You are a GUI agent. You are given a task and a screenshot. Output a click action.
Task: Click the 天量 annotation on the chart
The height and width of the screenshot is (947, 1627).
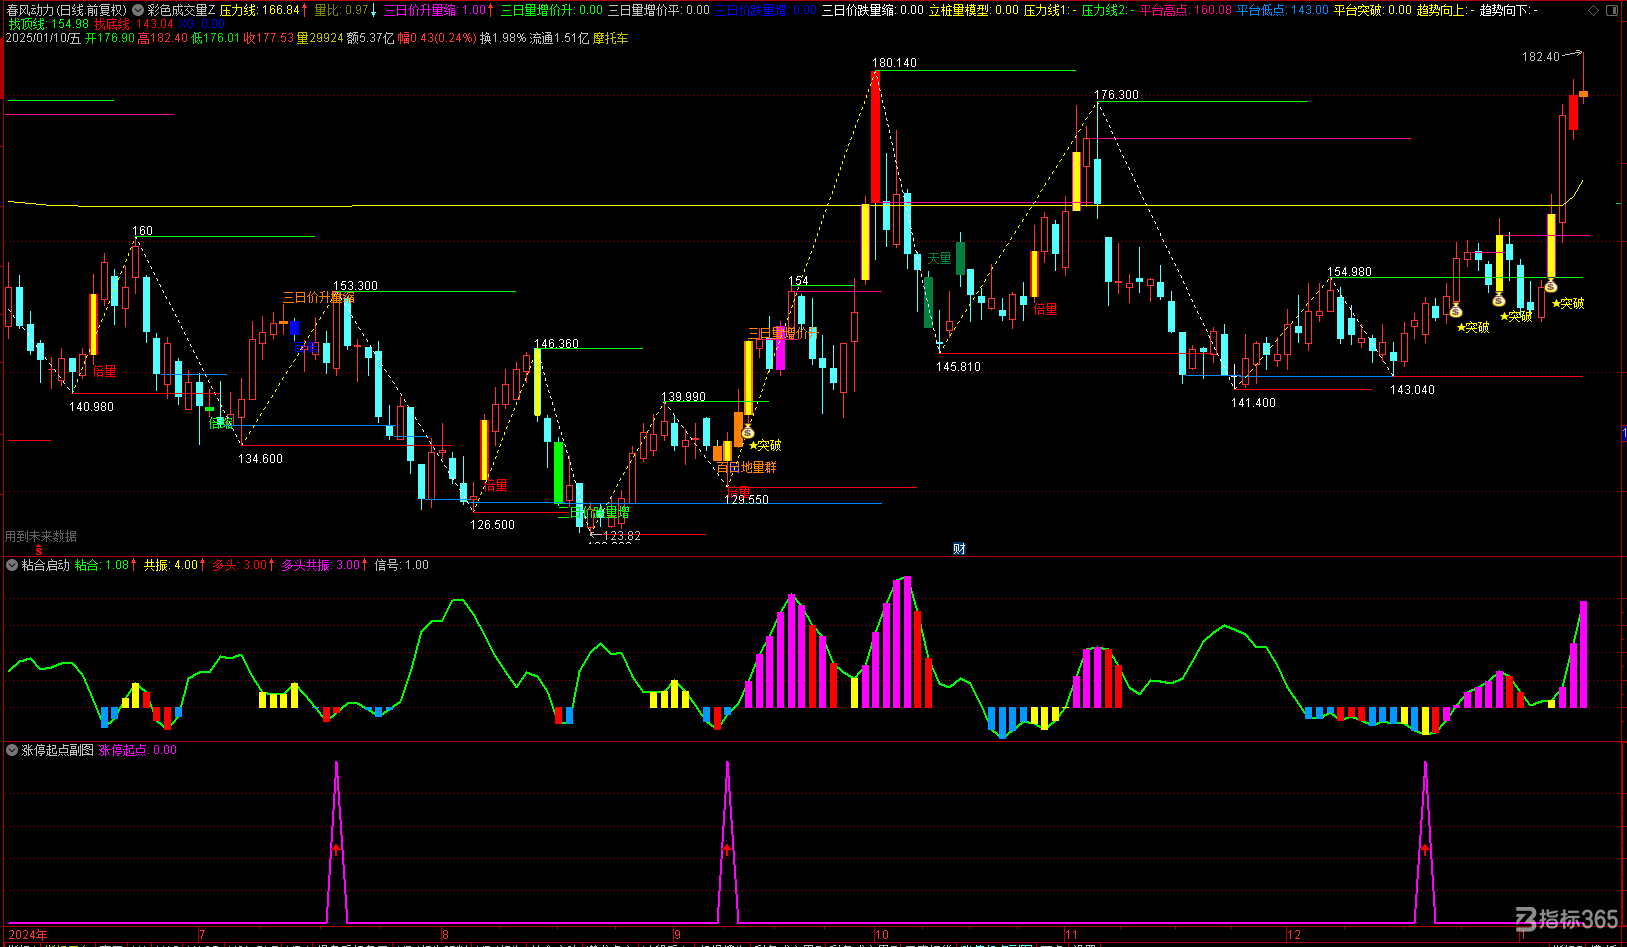point(939,258)
